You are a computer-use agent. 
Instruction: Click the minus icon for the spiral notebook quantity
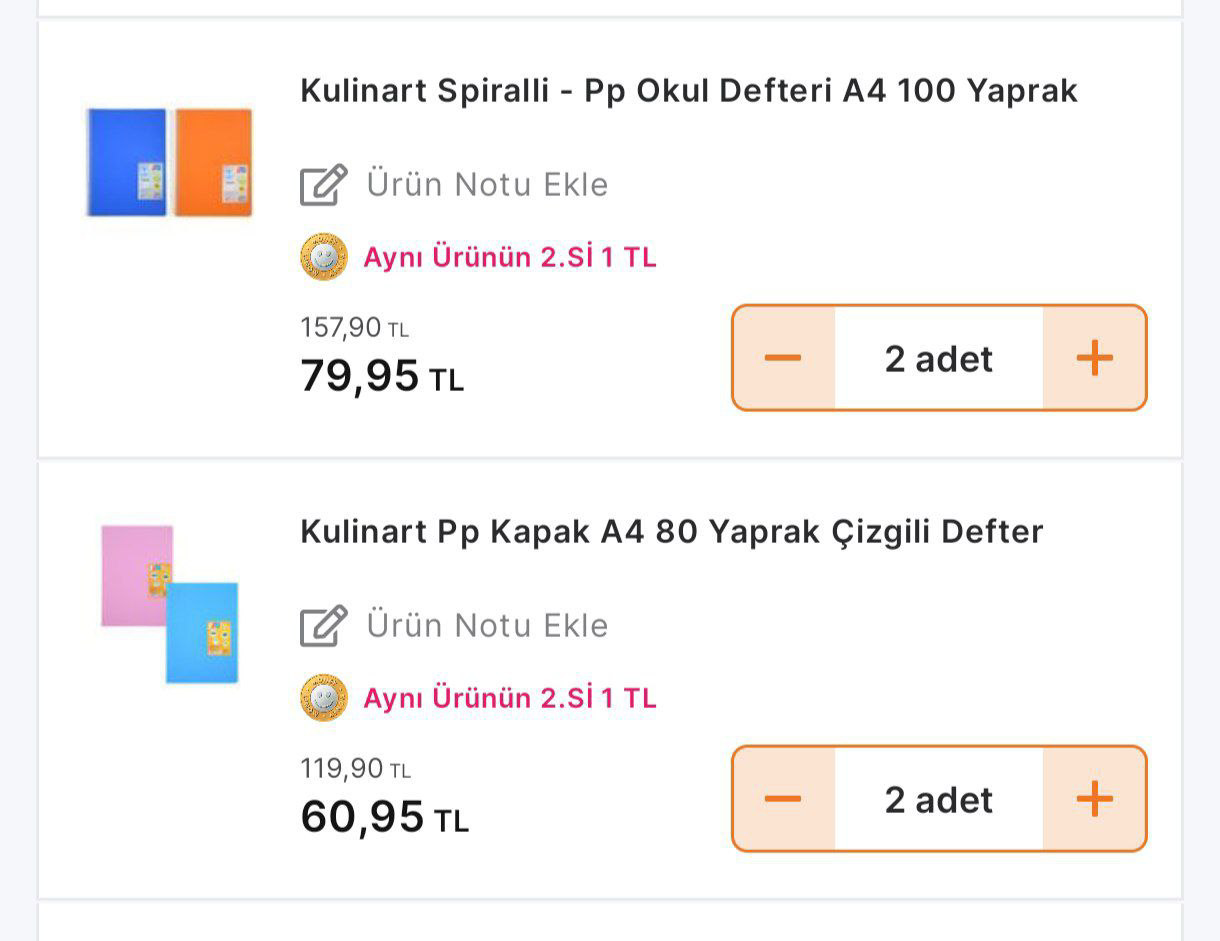[x=784, y=357]
